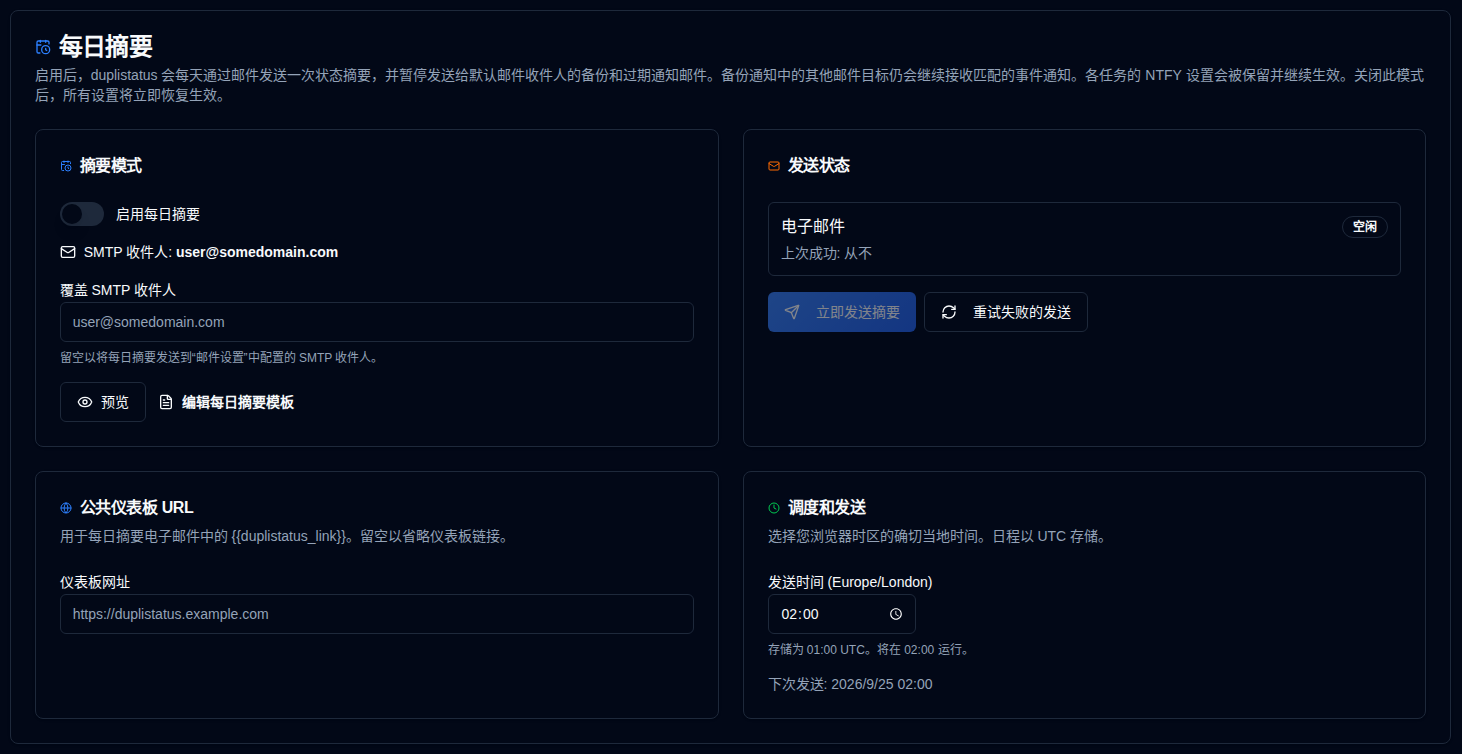This screenshot has width=1462, height=754.
Task: Click the 每日摘要 page heading
Action: [106, 47]
